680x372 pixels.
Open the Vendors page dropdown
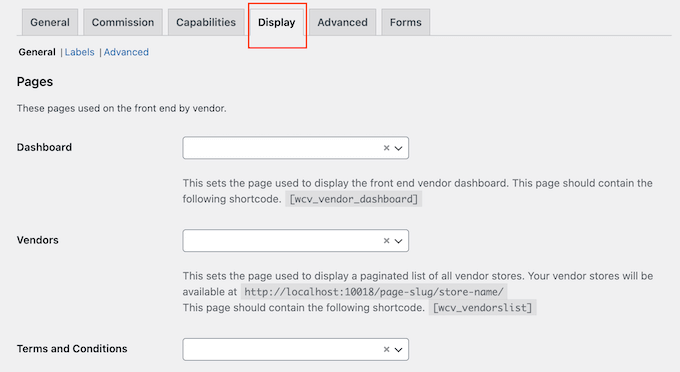click(295, 241)
